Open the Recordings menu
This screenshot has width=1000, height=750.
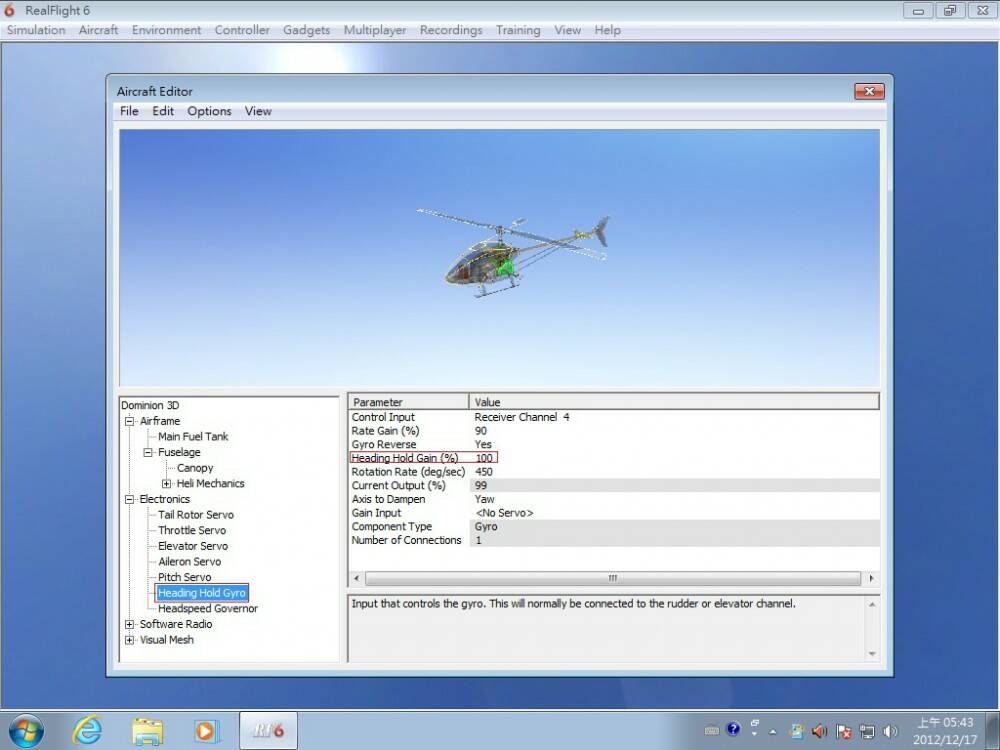pyautogui.click(x=451, y=30)
